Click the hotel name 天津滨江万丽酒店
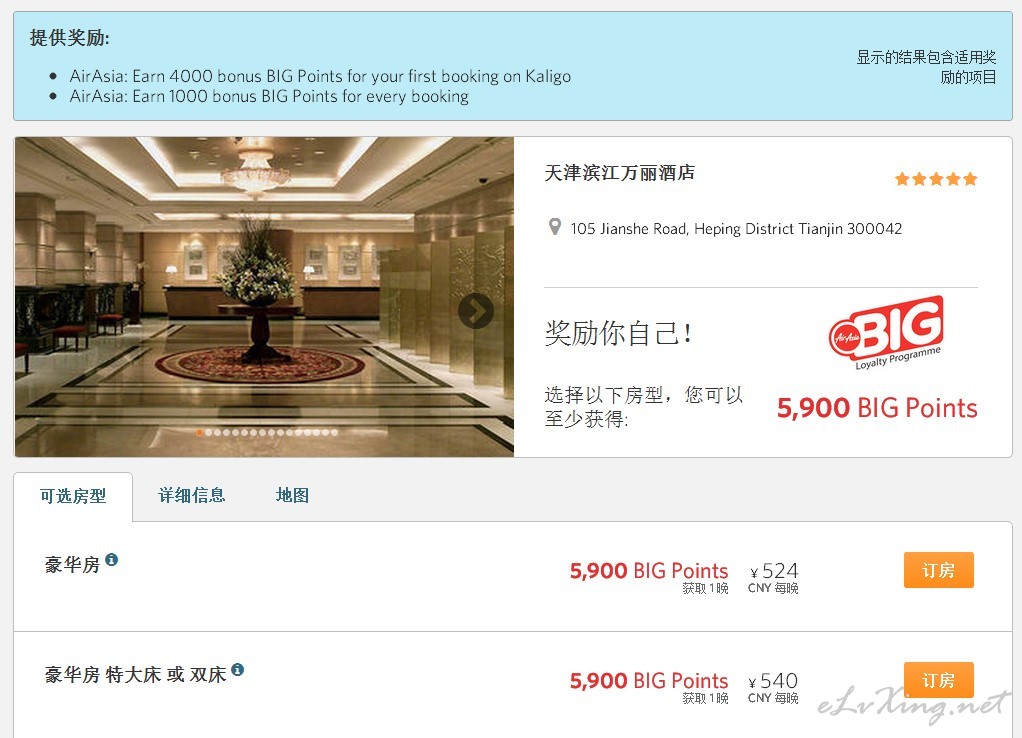Screen dimensions: 1022x738 619,173
